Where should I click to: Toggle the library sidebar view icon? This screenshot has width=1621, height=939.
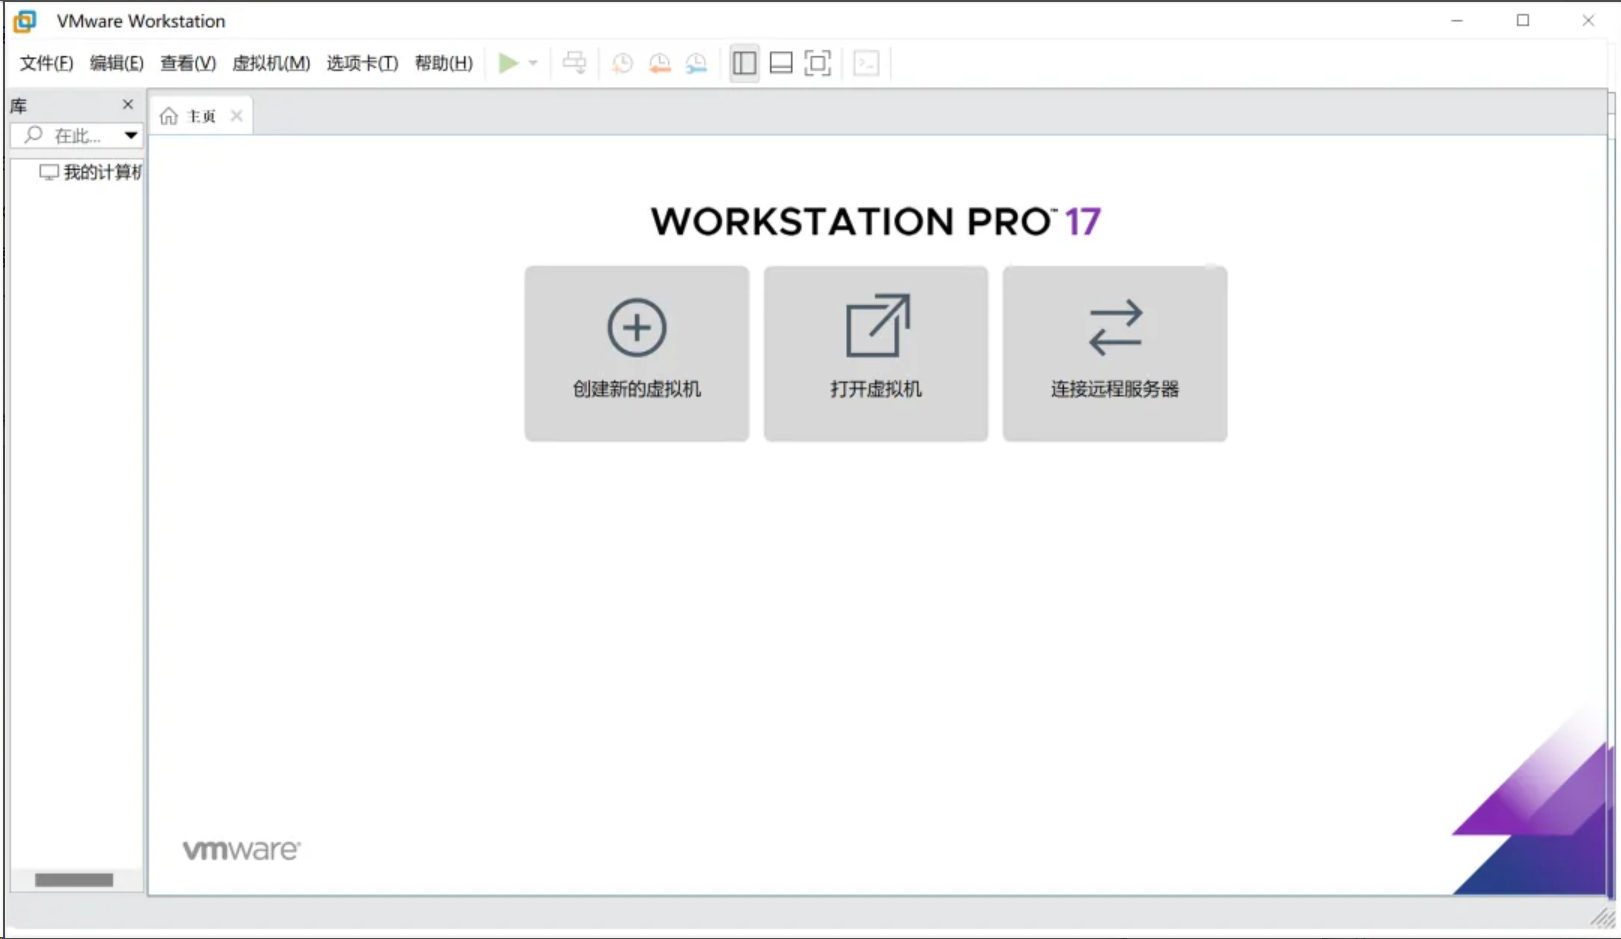coord(744,62)
